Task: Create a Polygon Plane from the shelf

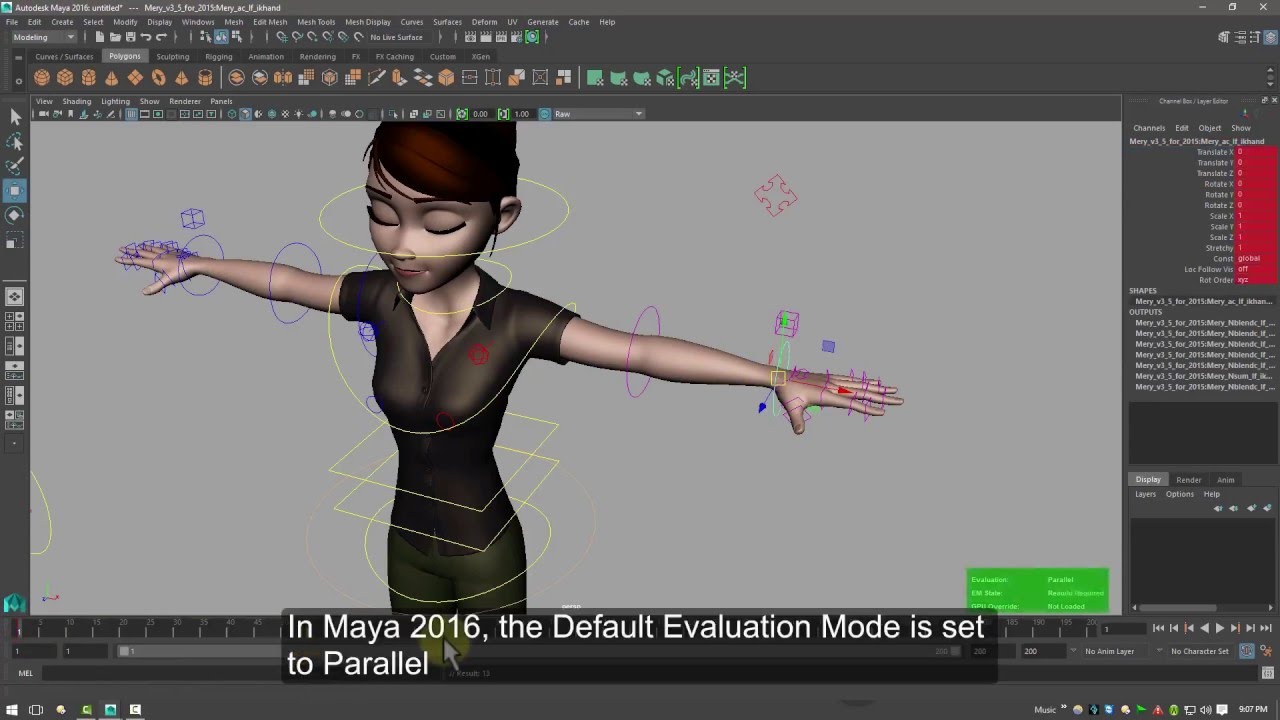Action: pyautogui.click(x=134, y=78)
